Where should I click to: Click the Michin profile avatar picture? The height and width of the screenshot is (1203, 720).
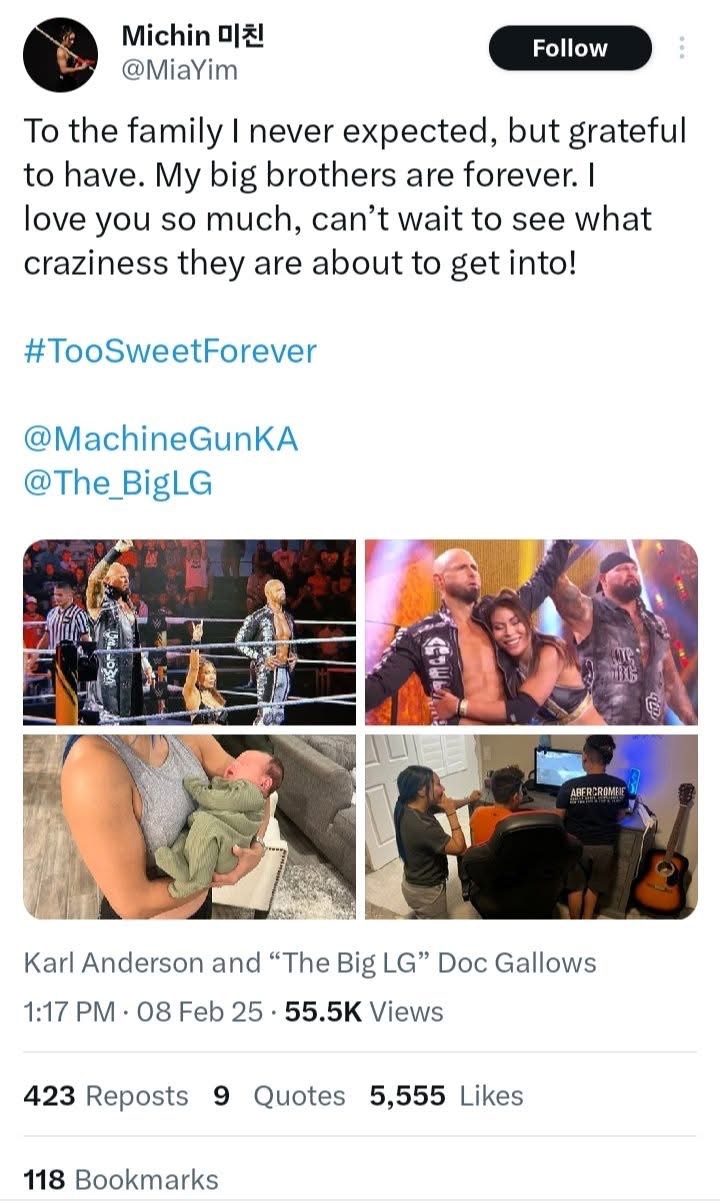[60, 54]
